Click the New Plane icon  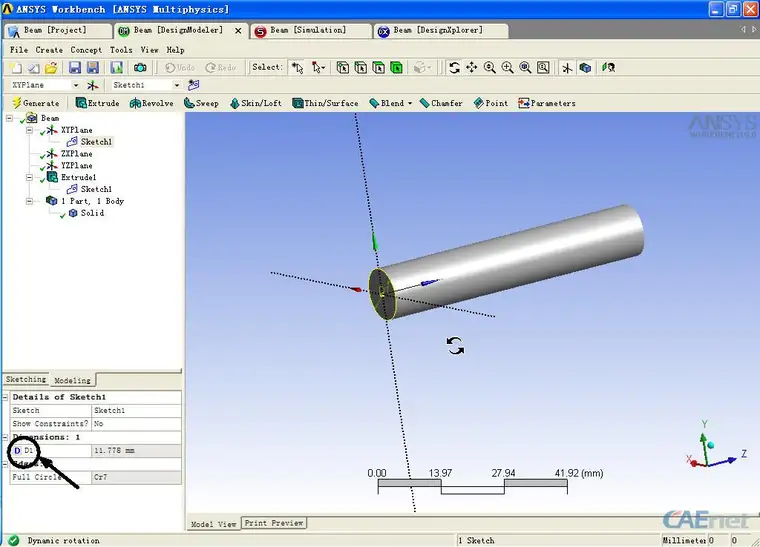click(x=93, y=85)
